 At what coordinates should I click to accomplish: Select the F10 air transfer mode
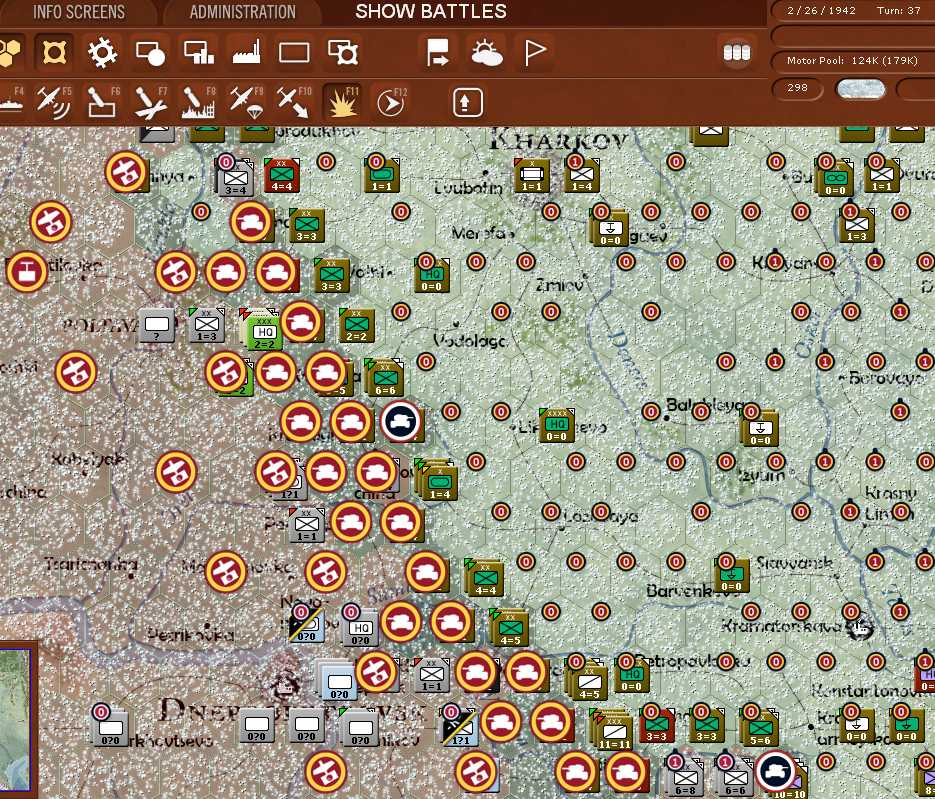point(294,101)
